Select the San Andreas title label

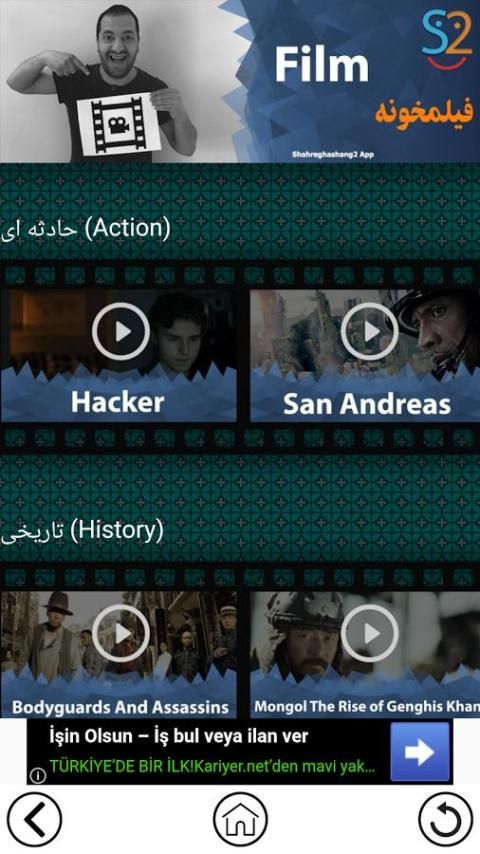pyautogui.click(x=367, y=404)
